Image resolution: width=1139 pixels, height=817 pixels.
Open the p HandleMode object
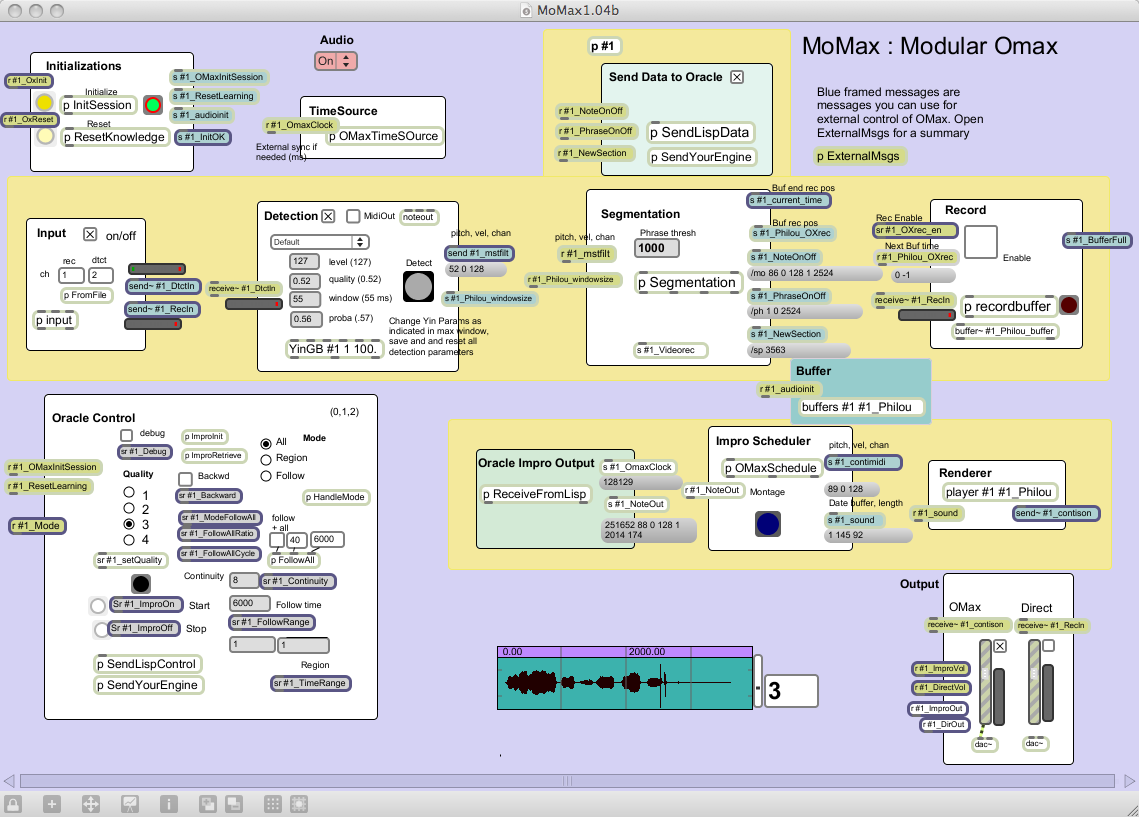[335, 497]
